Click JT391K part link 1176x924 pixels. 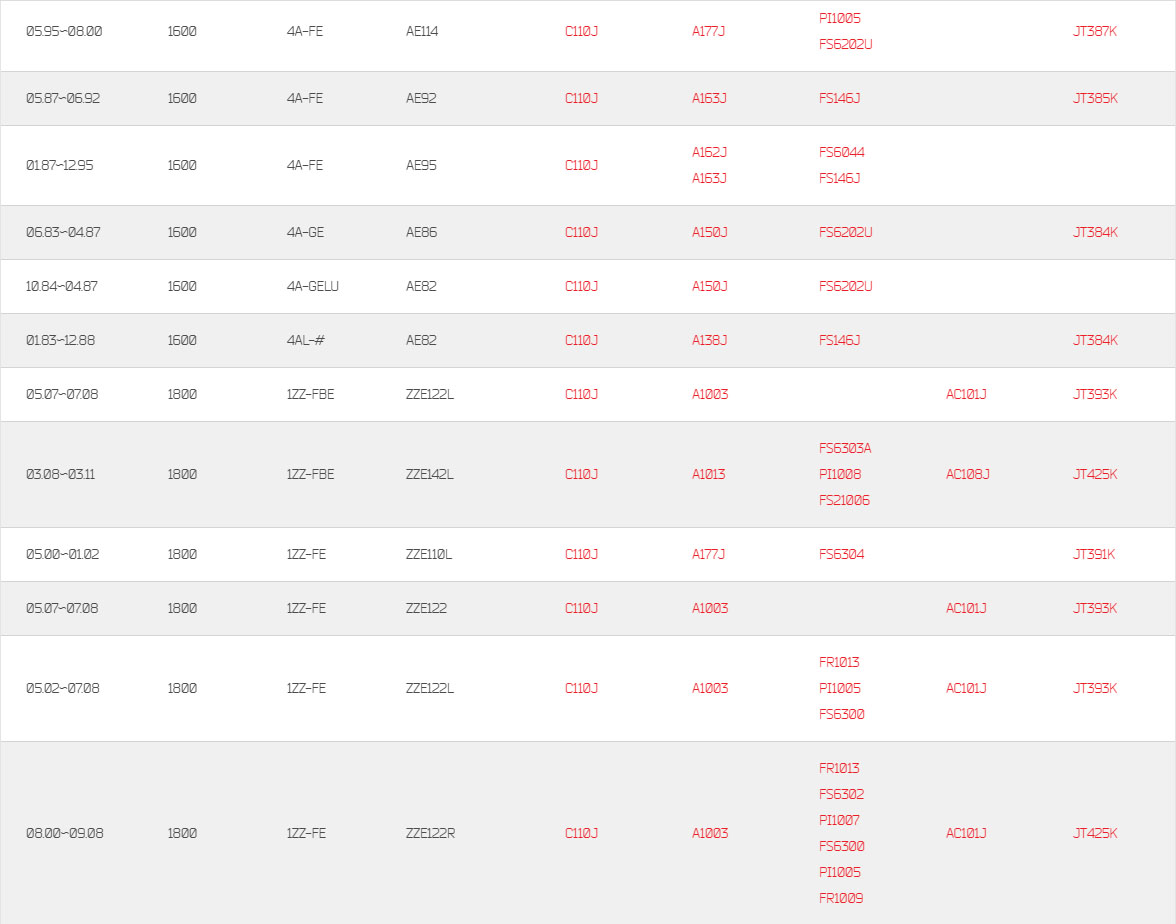click(1094, 554)
